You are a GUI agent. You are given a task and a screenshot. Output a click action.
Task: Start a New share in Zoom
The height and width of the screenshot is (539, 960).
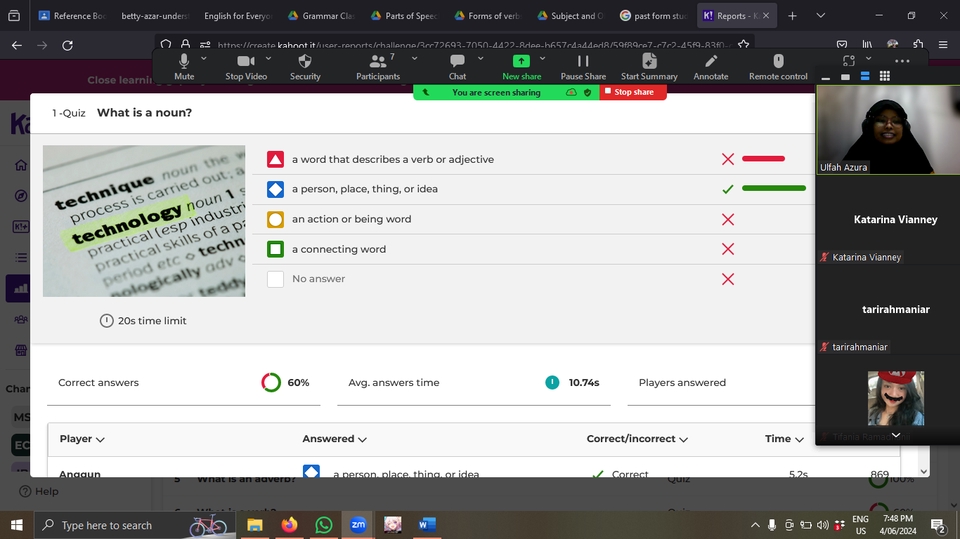[x=522, y=67]
